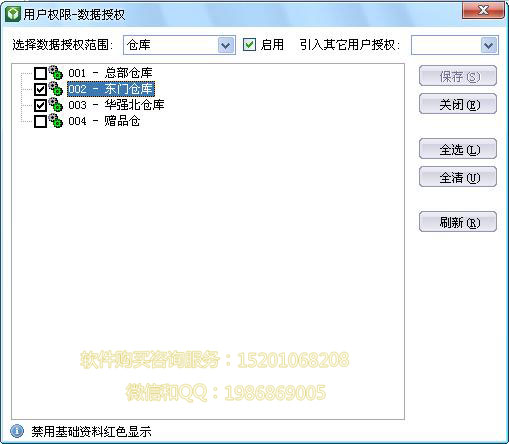This screenshot has height=444, width=509.
Task: Uncheck the 003 华强北仓库 checkbox
Action: click(x=40, y=105)
